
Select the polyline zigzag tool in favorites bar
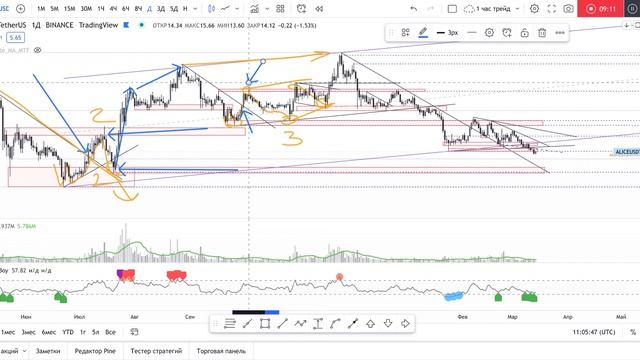(300, 324)
